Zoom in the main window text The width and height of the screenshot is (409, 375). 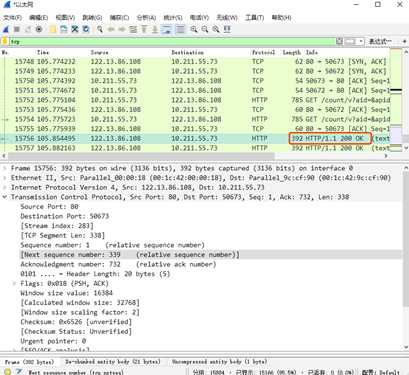[x=194, y=30]
